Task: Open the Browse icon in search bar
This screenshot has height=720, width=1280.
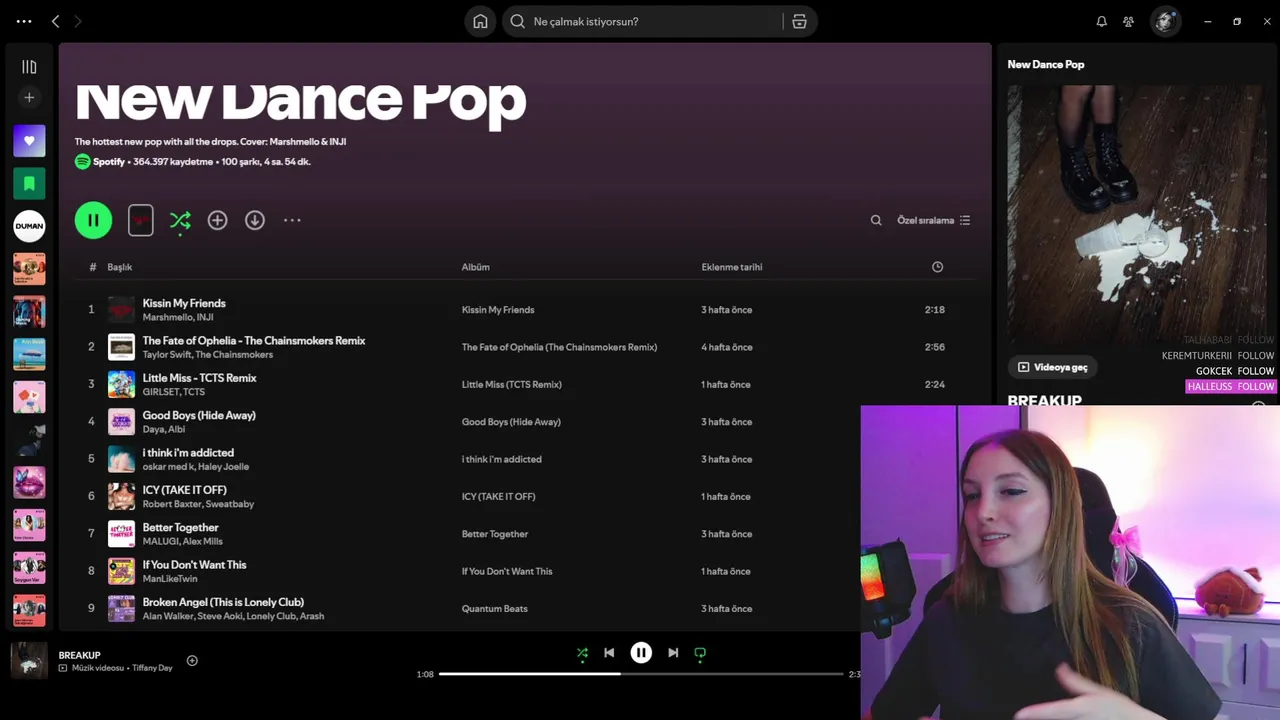Action: pos(799,21)
